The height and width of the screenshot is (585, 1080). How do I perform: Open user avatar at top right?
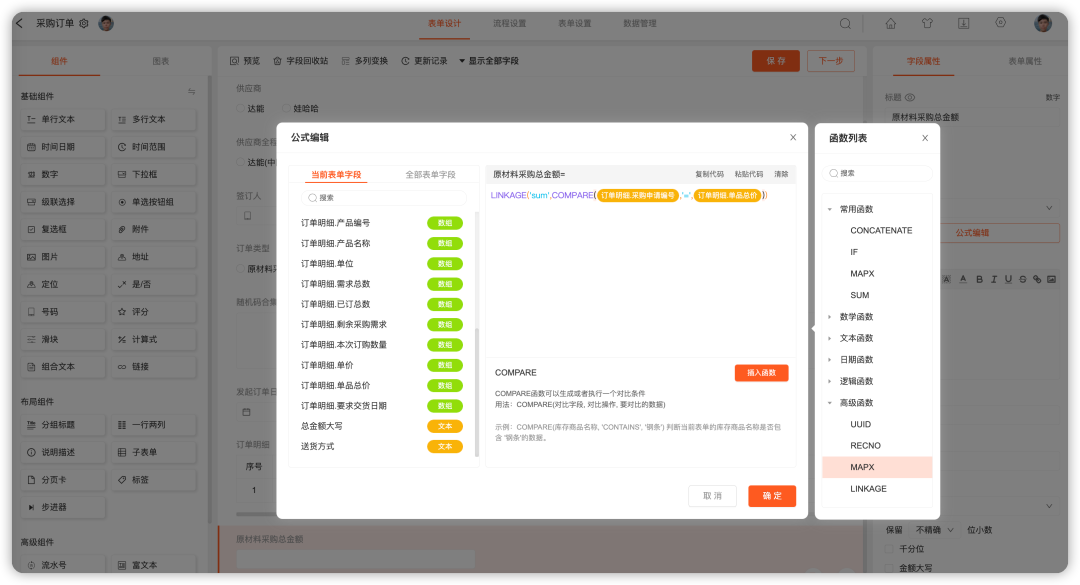click(1043, 23)
